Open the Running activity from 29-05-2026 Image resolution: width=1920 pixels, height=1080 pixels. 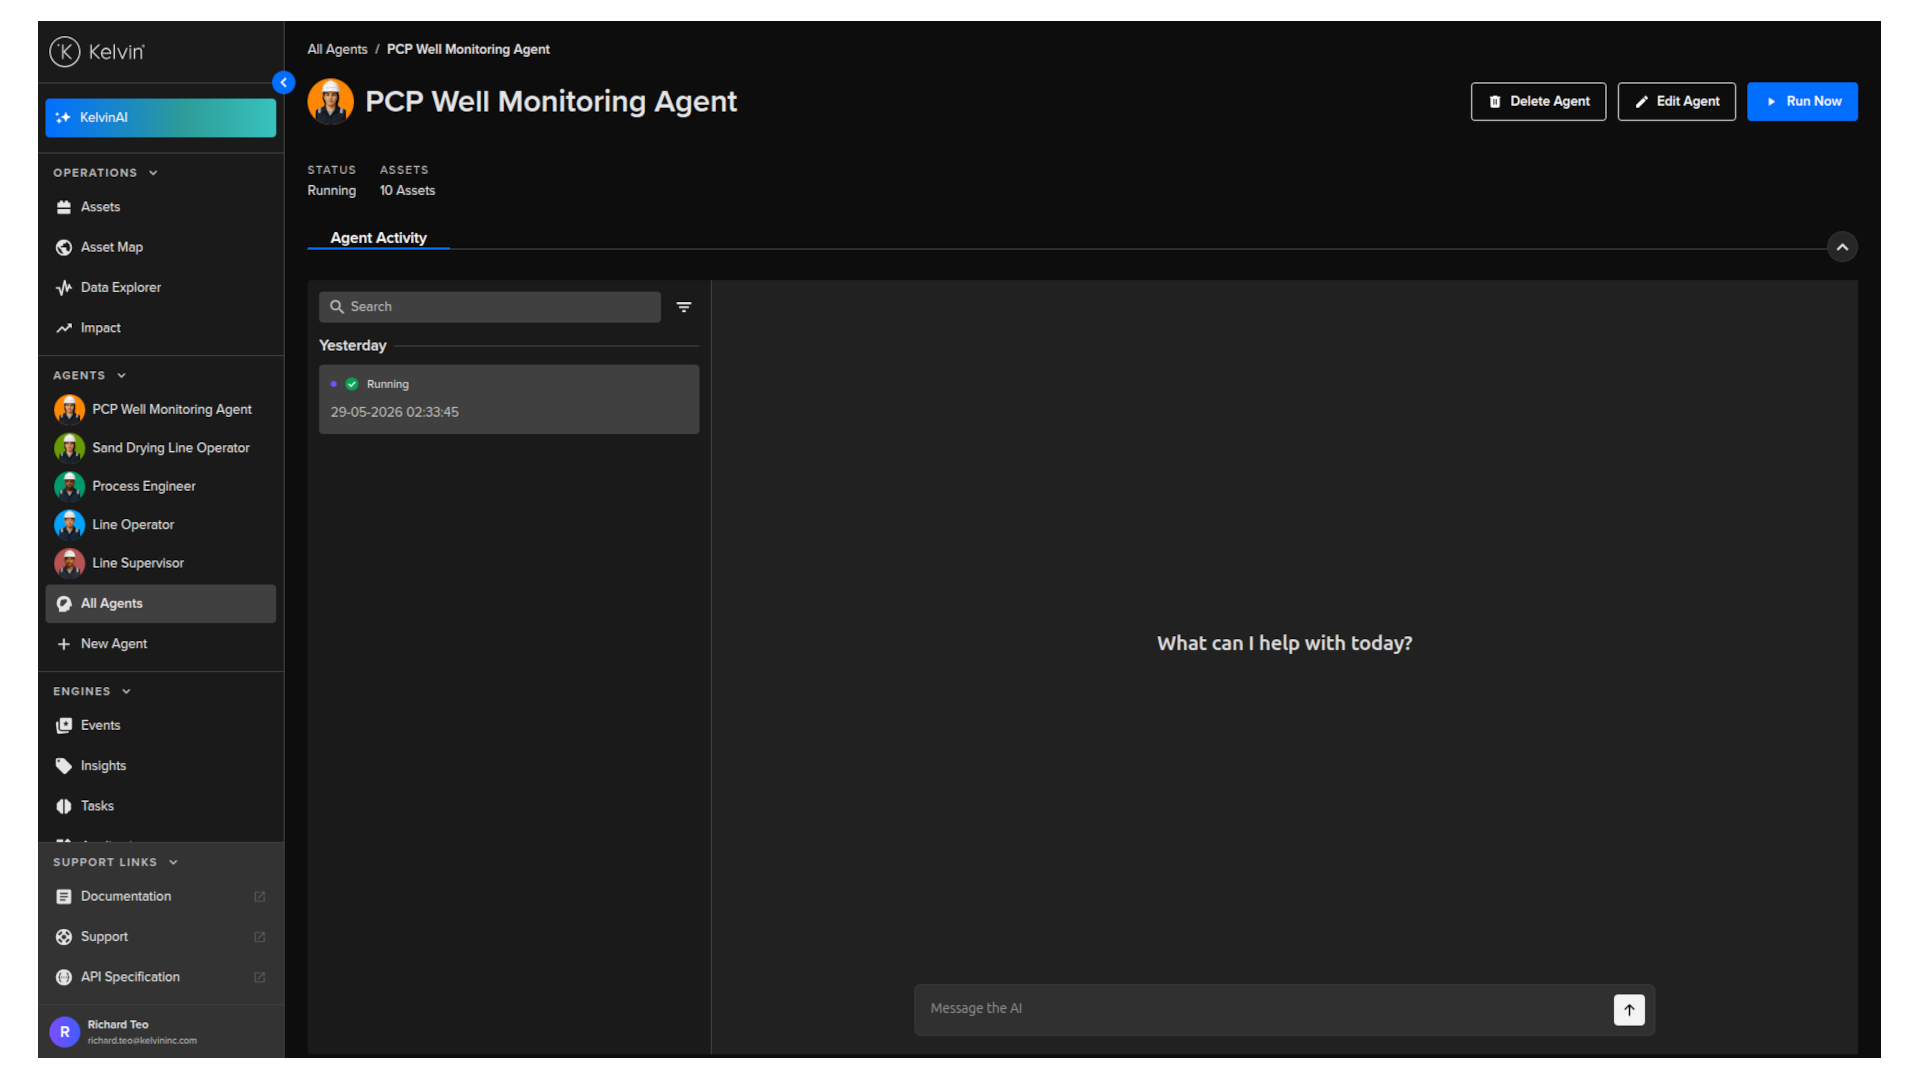point(509,399)
